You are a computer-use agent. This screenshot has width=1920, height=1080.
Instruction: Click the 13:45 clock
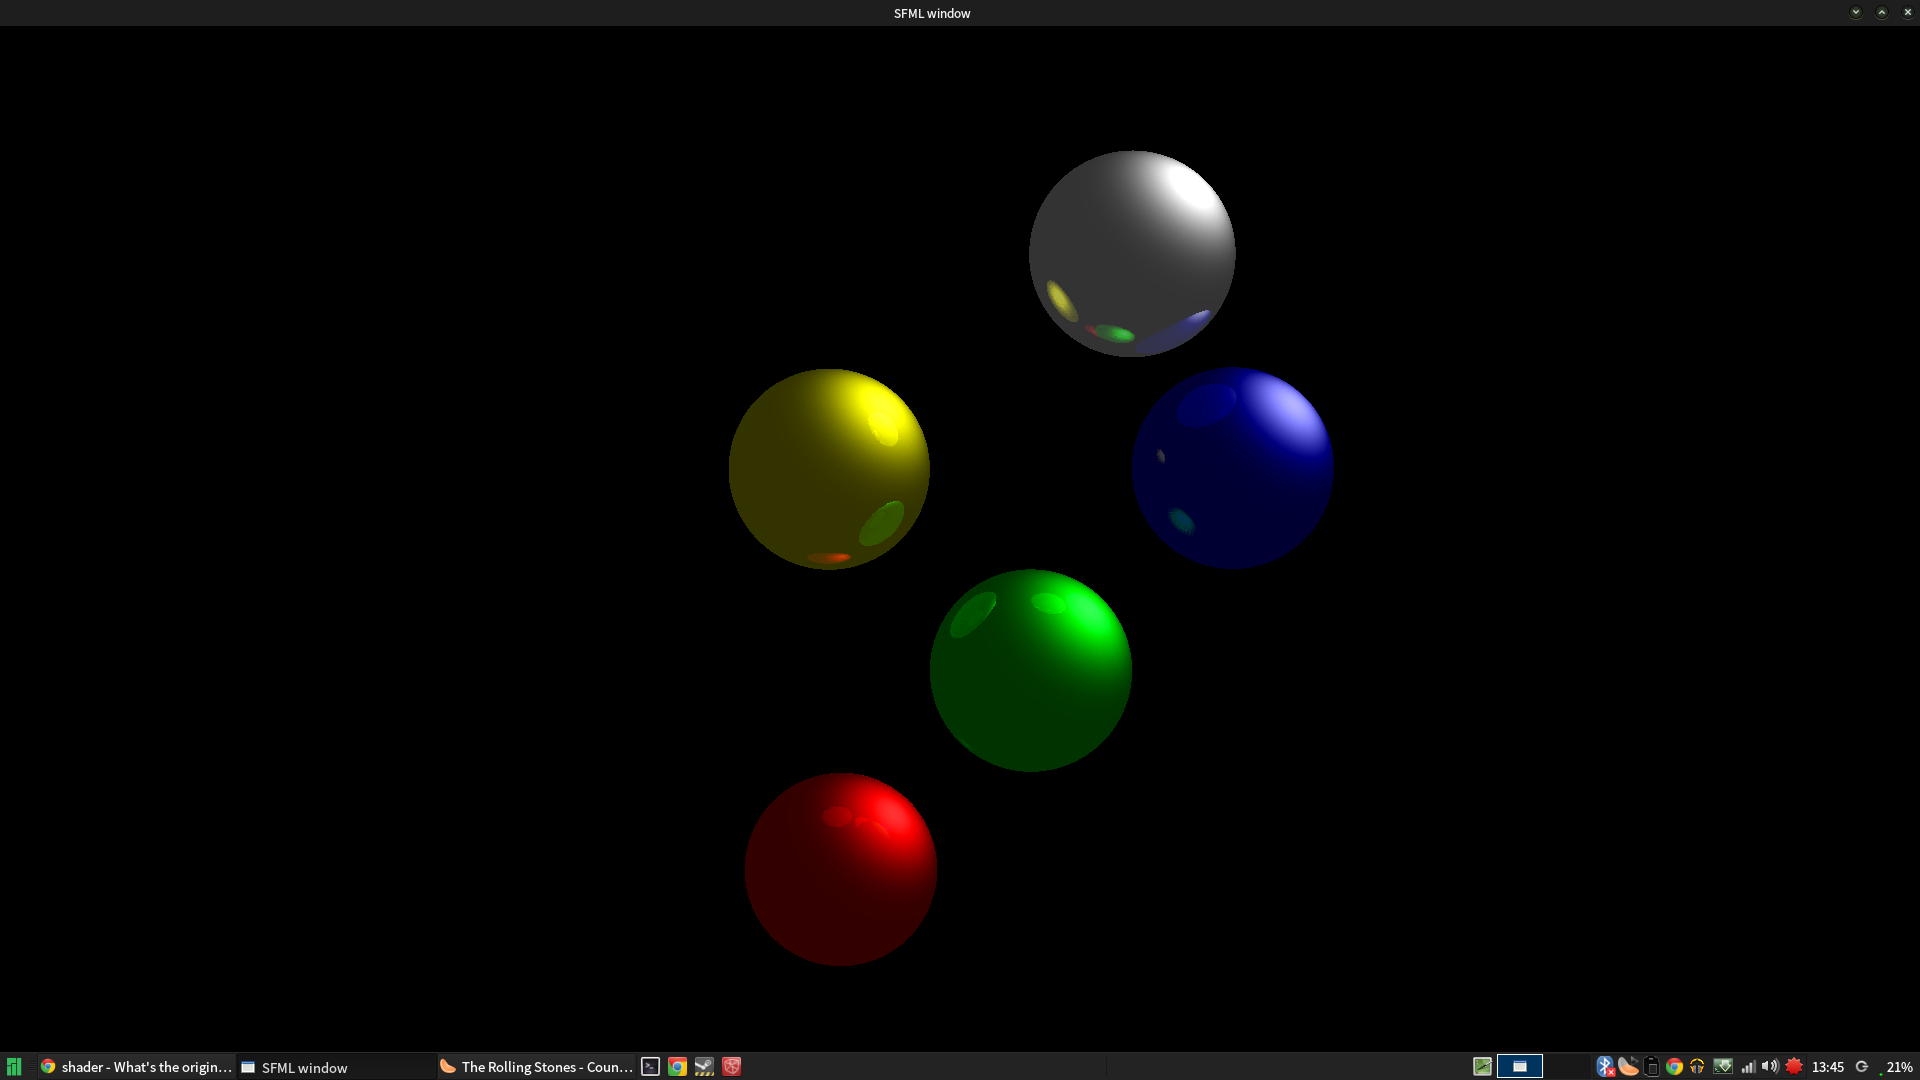point(1827,1067)
